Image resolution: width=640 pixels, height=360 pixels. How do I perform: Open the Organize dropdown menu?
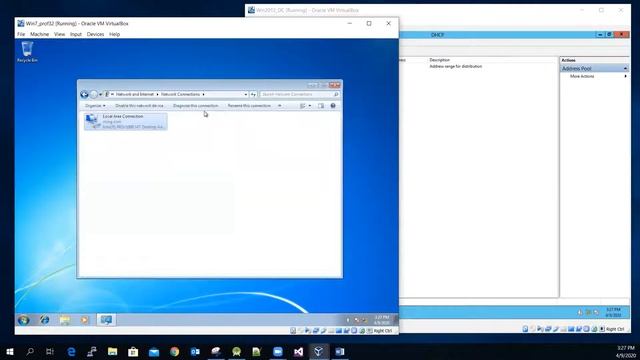[x=95, y=106]
